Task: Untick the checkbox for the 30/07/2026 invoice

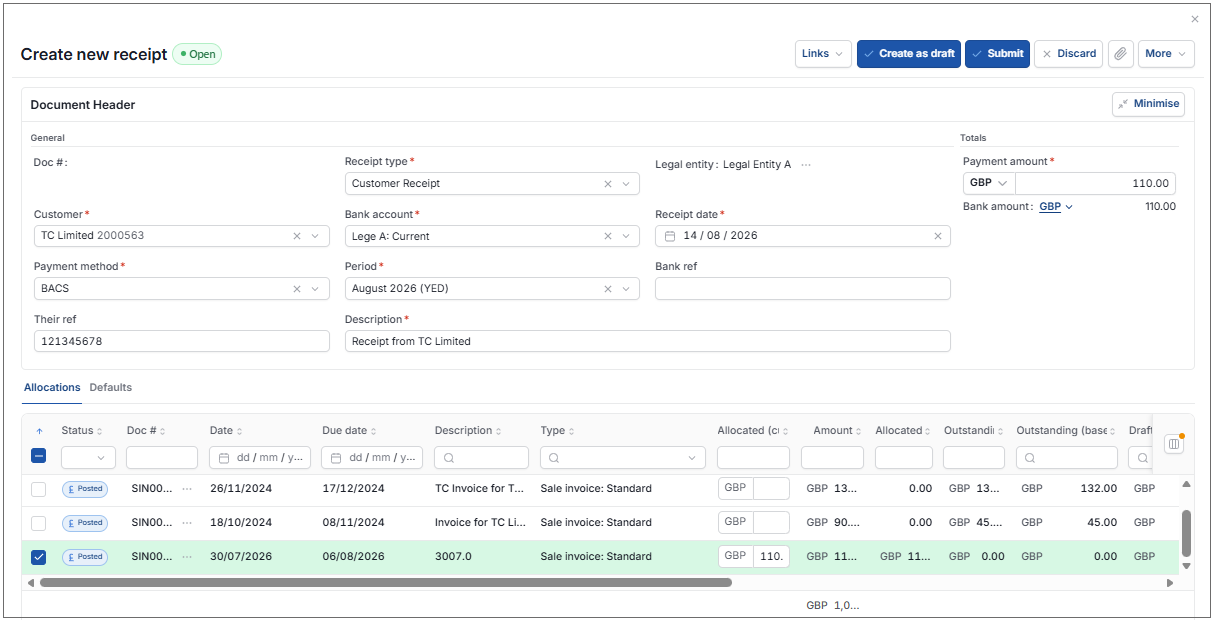Action: (x=38, y=557)
